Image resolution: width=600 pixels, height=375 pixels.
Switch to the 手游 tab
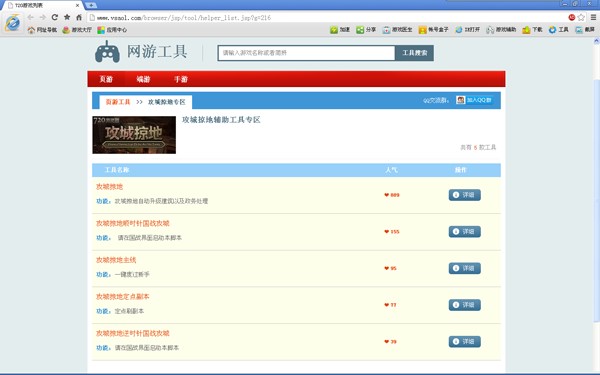181,79
